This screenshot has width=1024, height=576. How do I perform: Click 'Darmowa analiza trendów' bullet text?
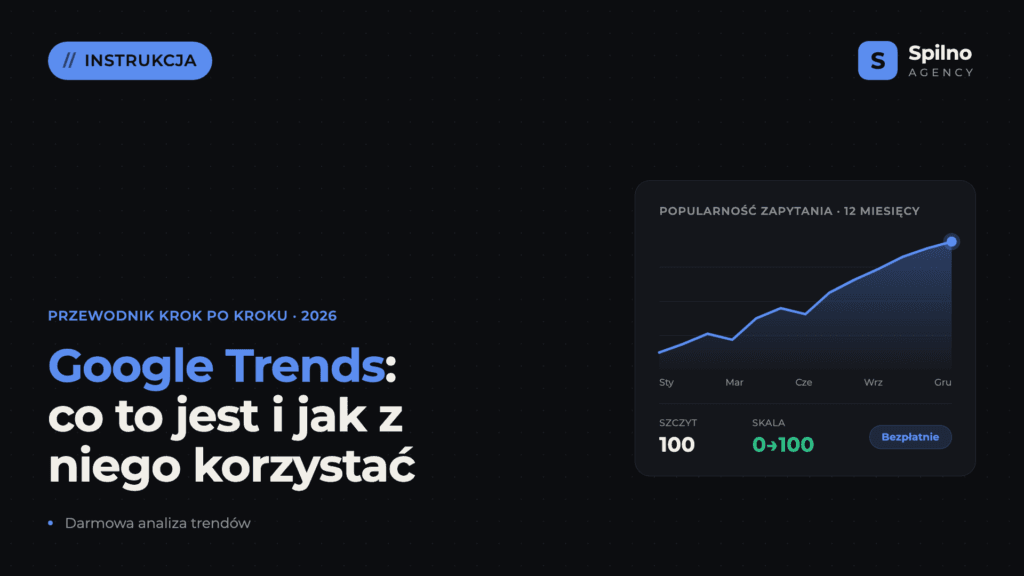[x=157, y=523]
